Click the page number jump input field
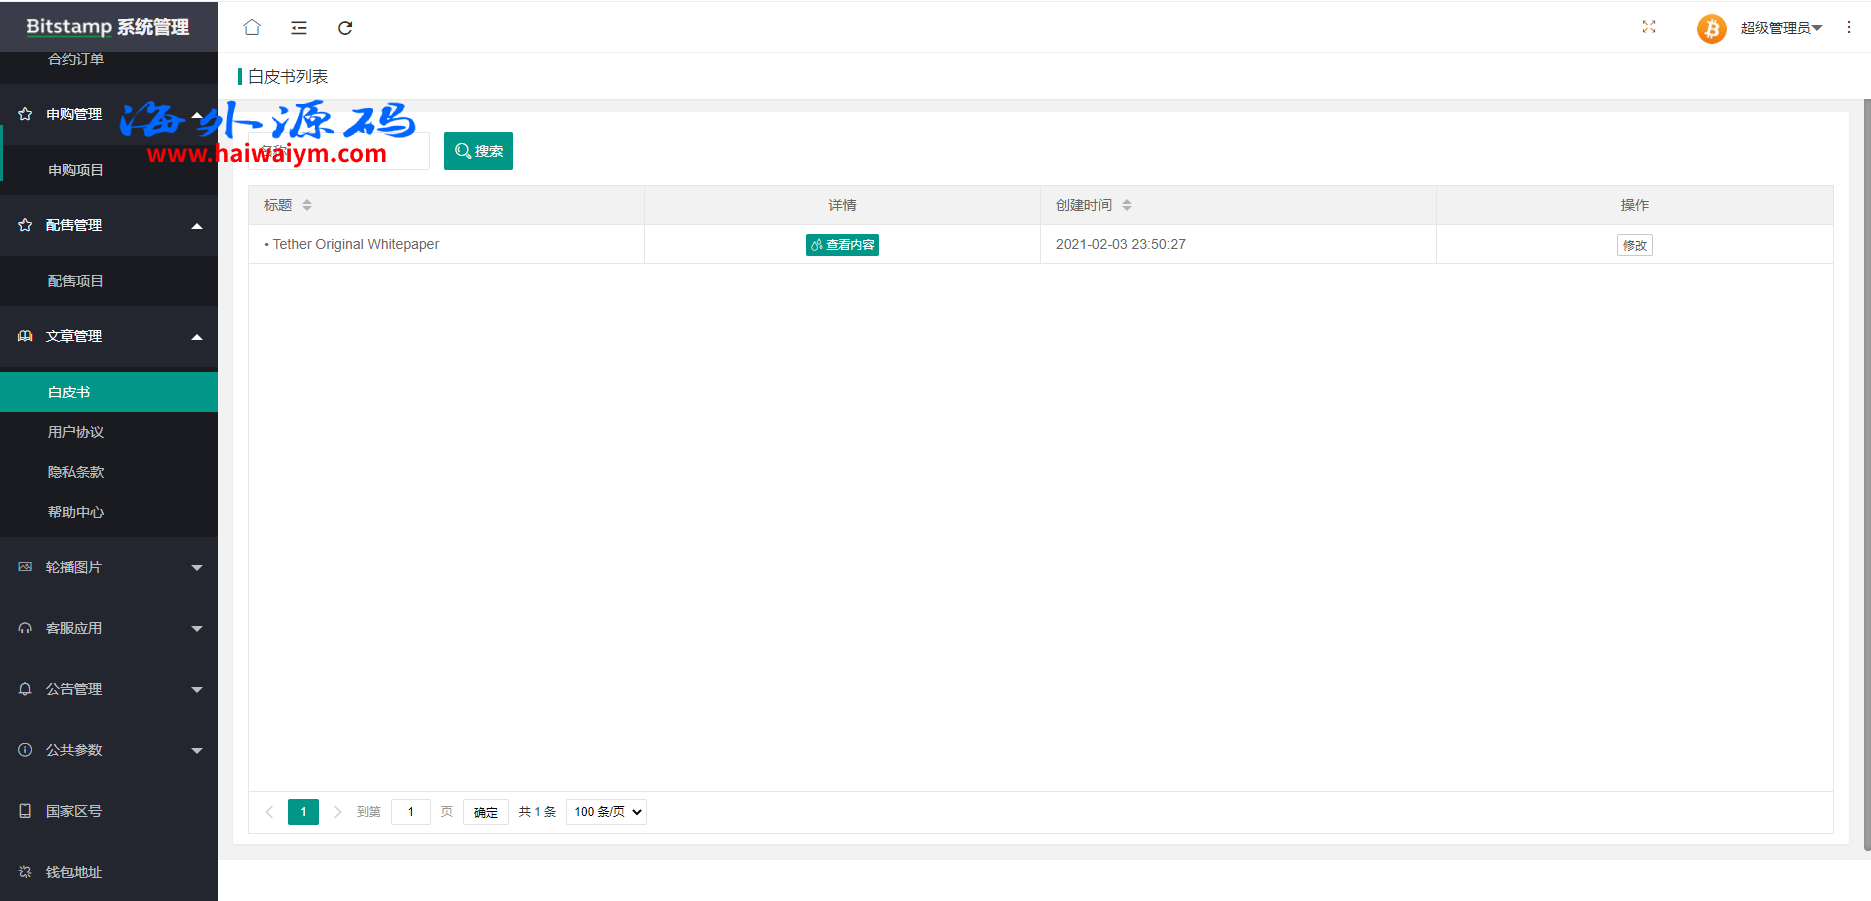This screenshot has width=1871, height=901. [x=411, y=812]
